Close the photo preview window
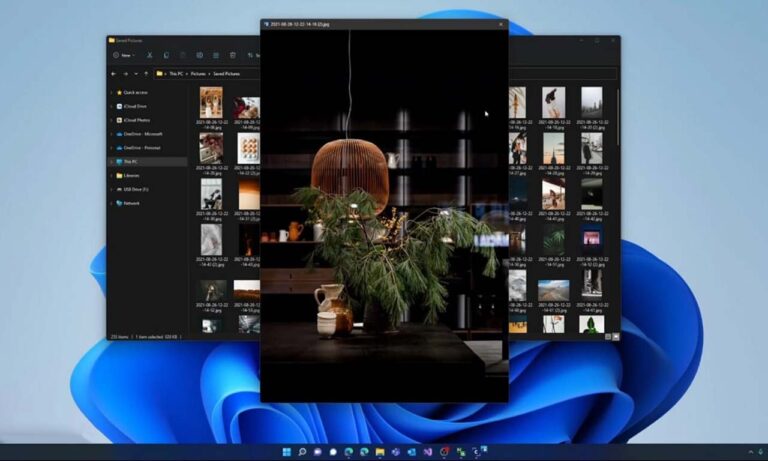 click(501, 24)
